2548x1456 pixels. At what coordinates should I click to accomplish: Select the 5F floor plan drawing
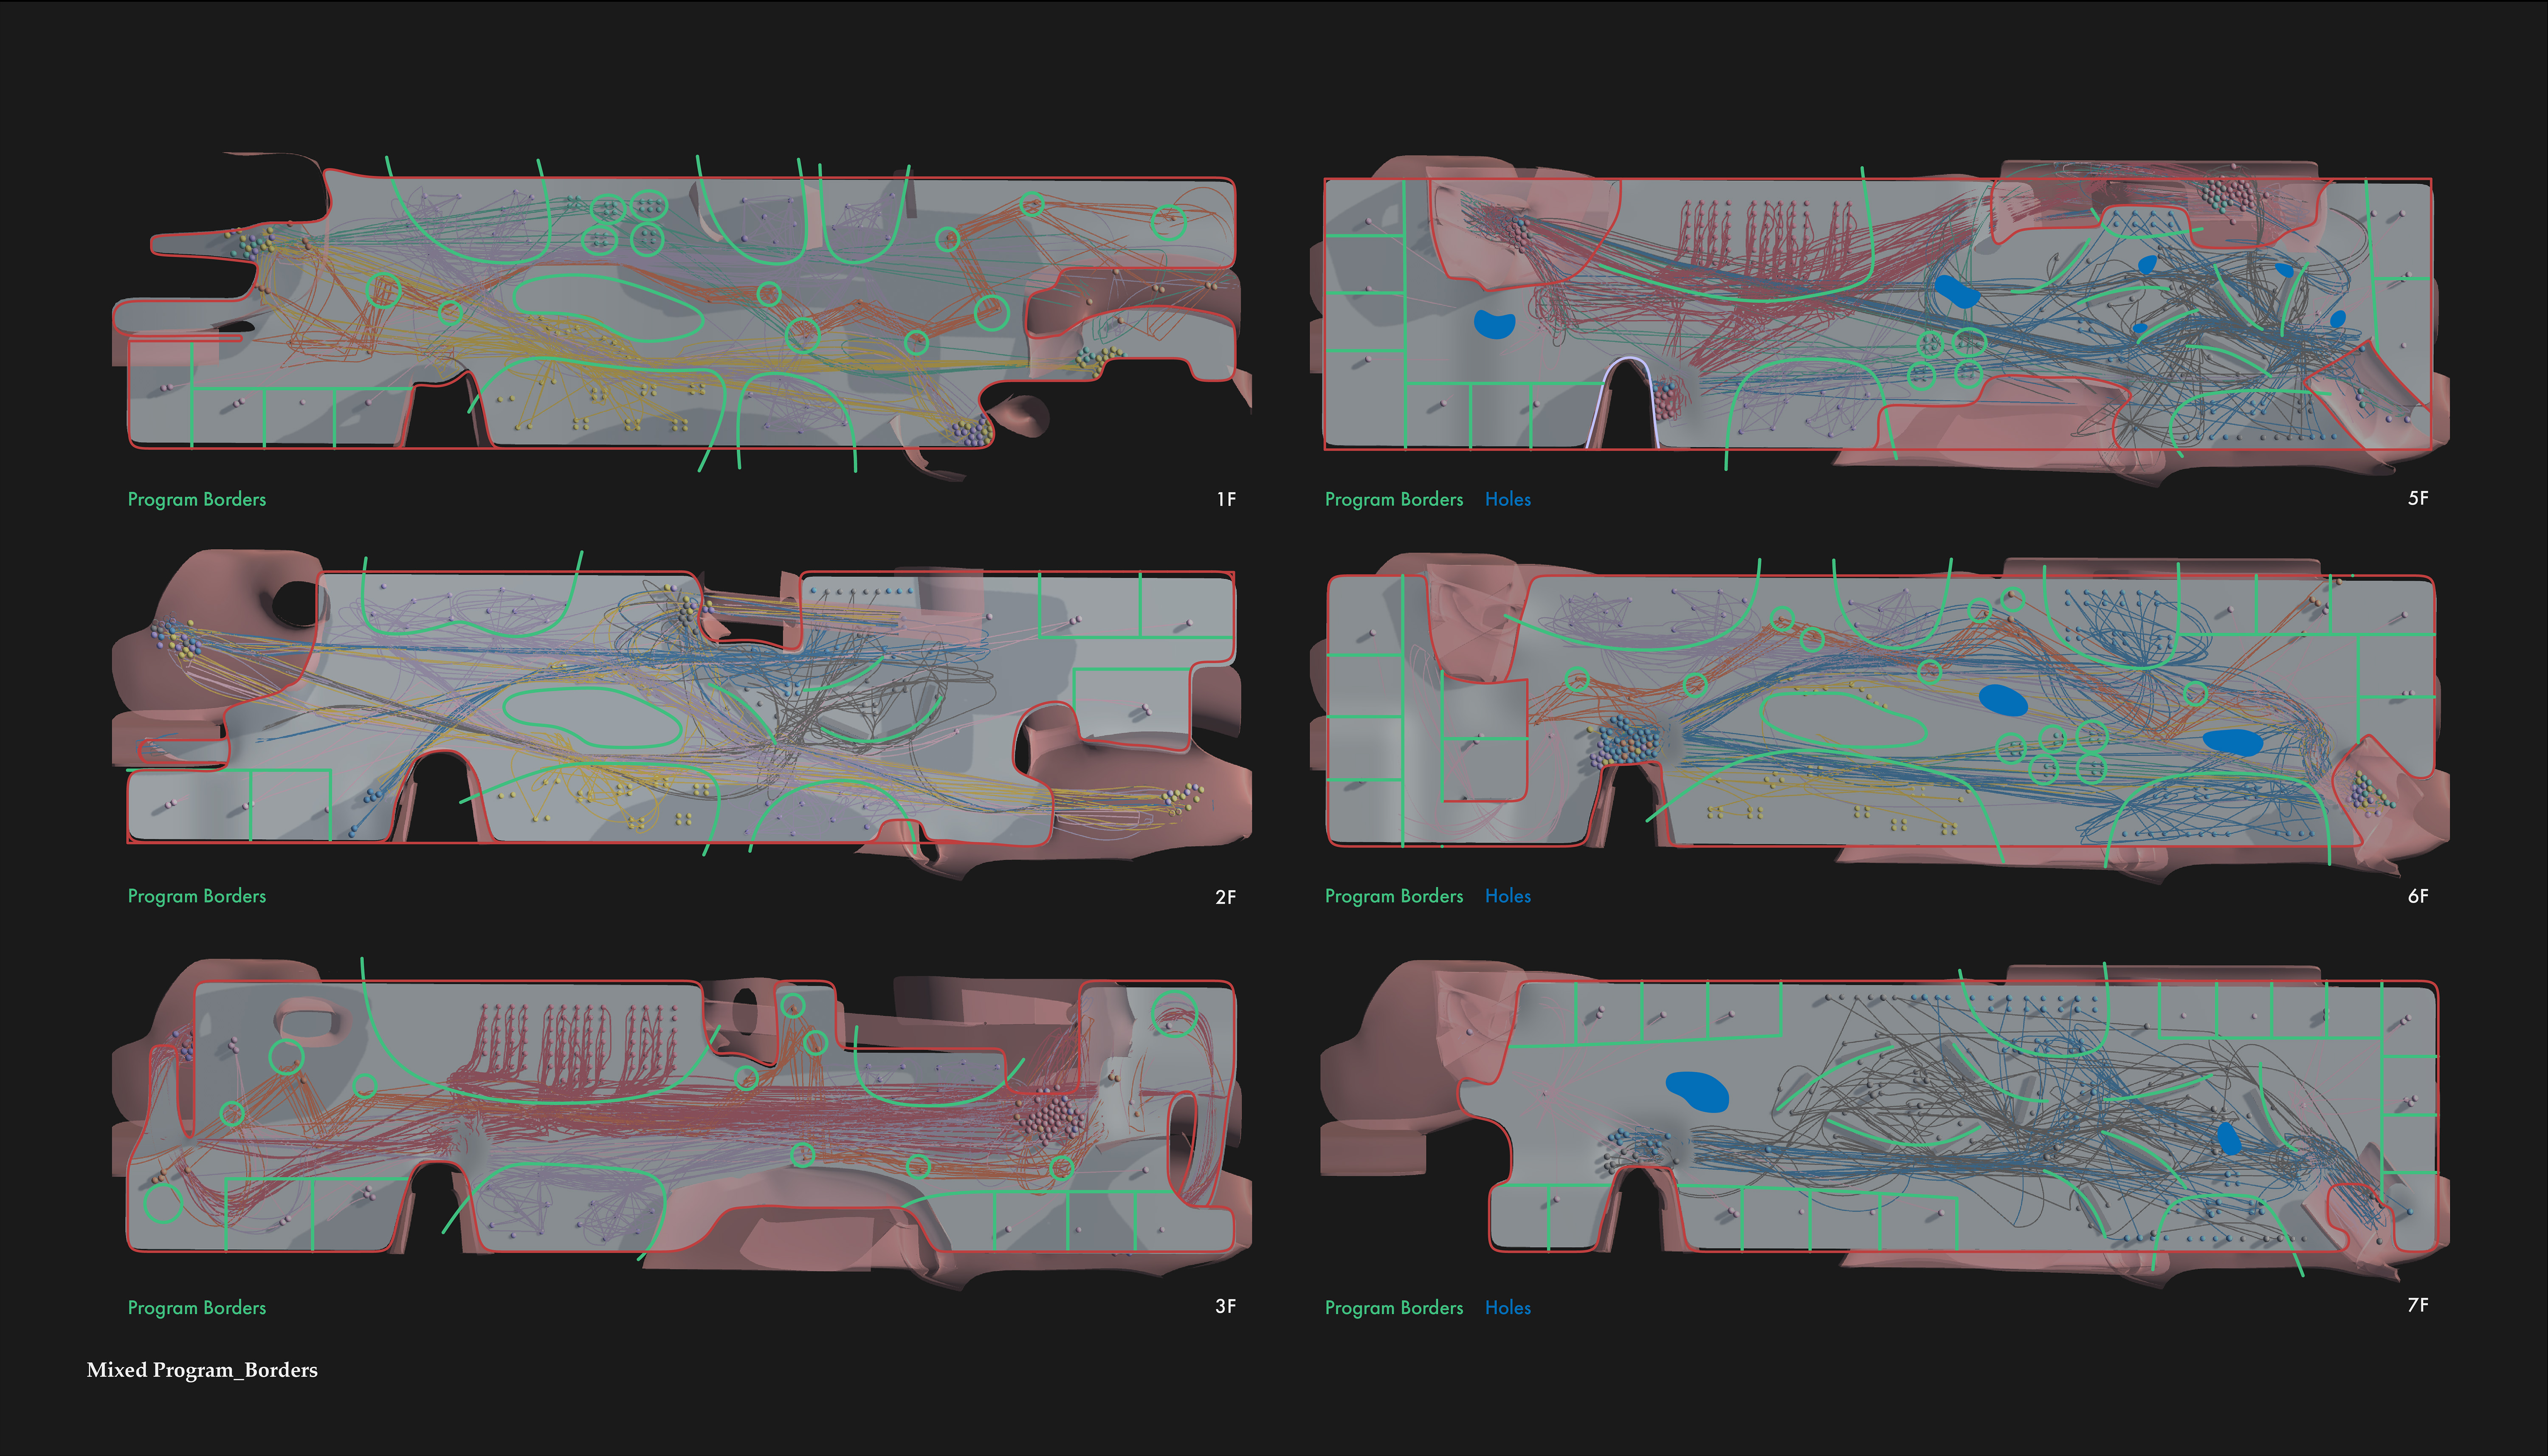(1880, 312)
